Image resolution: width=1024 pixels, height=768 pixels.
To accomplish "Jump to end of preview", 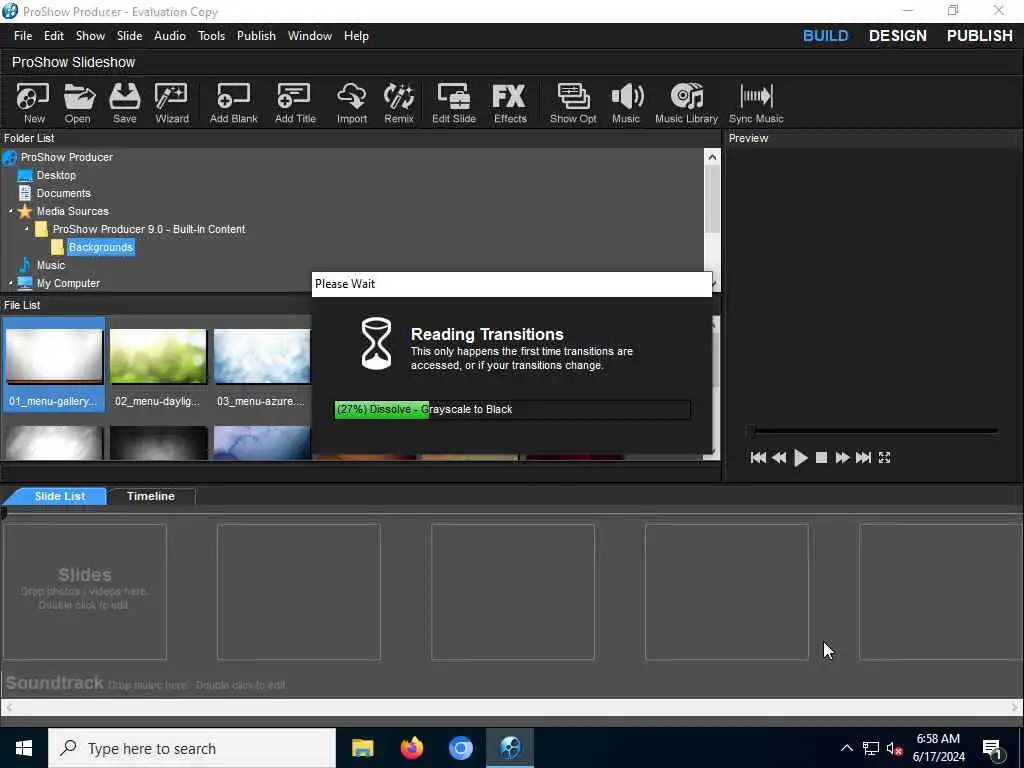I will coord(863,458).
